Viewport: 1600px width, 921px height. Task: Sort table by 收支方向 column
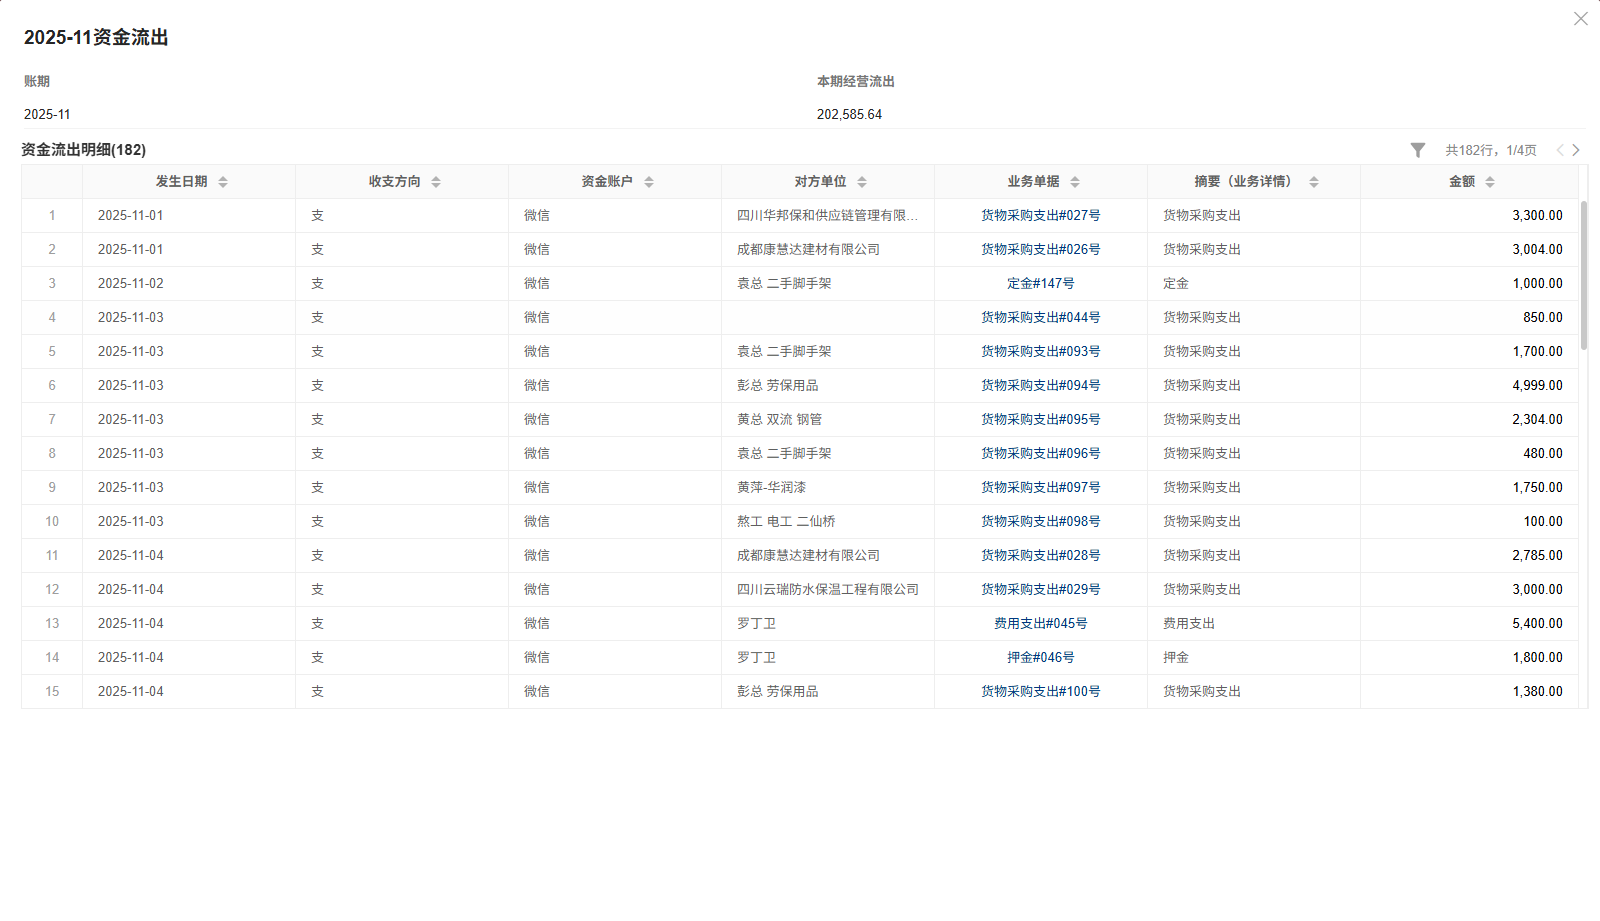[x=436, y=181]
